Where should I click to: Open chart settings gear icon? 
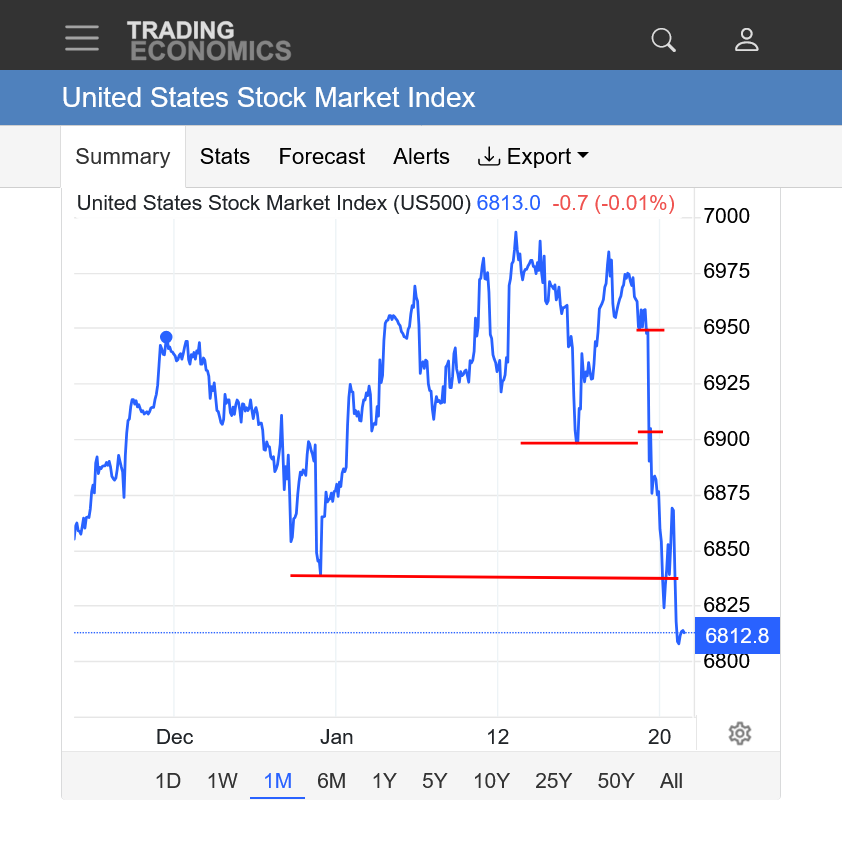(x=739, y=734)
